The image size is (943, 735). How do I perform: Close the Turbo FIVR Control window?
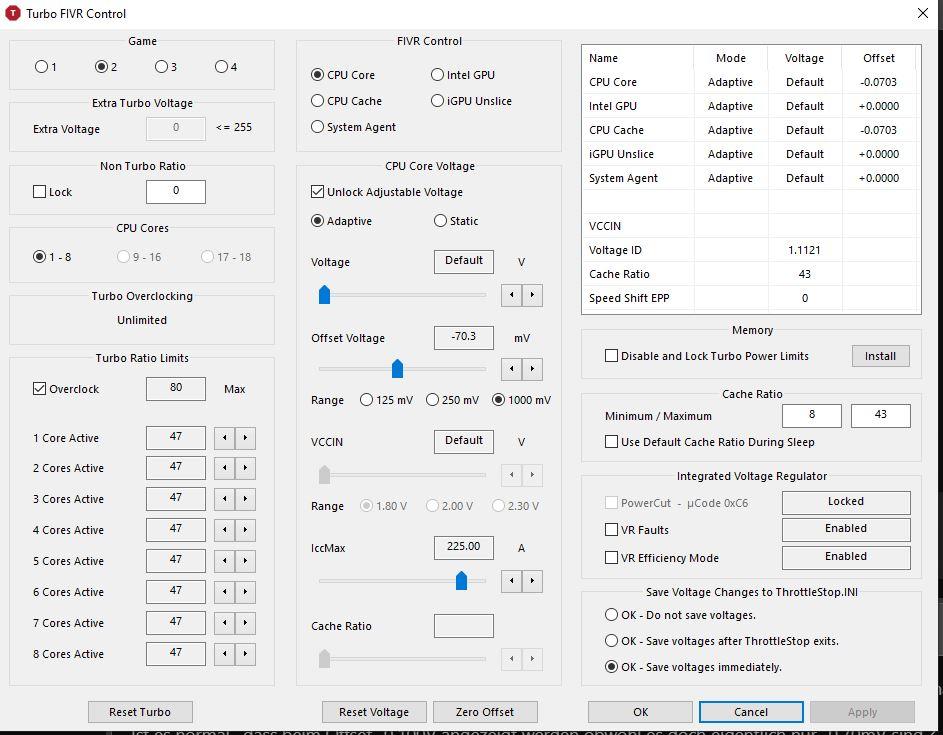(923, 13)
